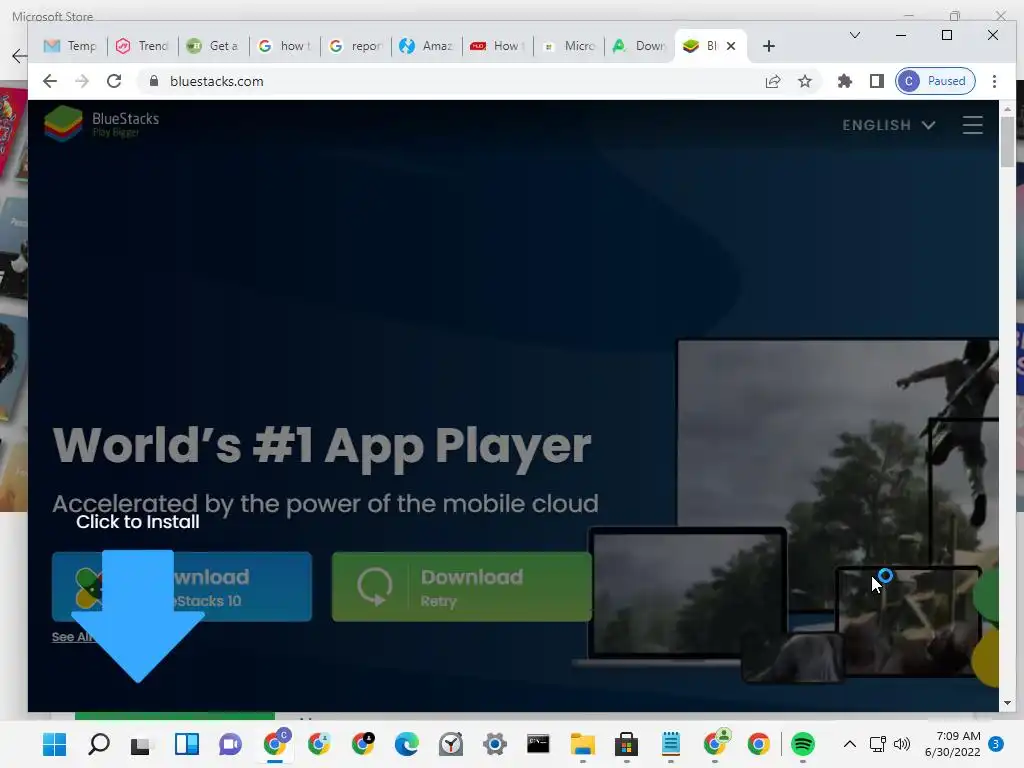Open Chrome extensions puzzle icon
This screenshot has width=1024, height=768.
point(844,81)
